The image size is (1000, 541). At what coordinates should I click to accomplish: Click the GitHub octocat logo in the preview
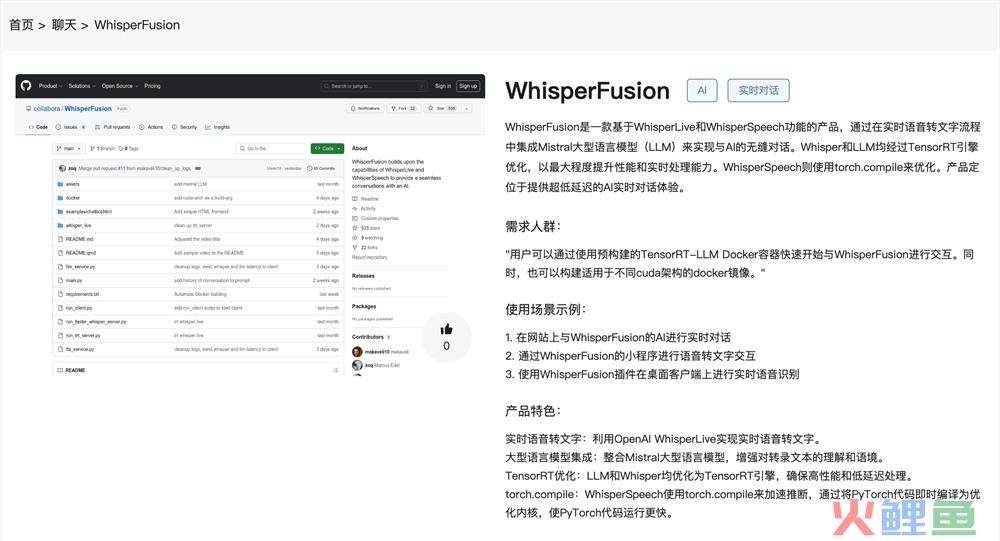click(26, 85)
